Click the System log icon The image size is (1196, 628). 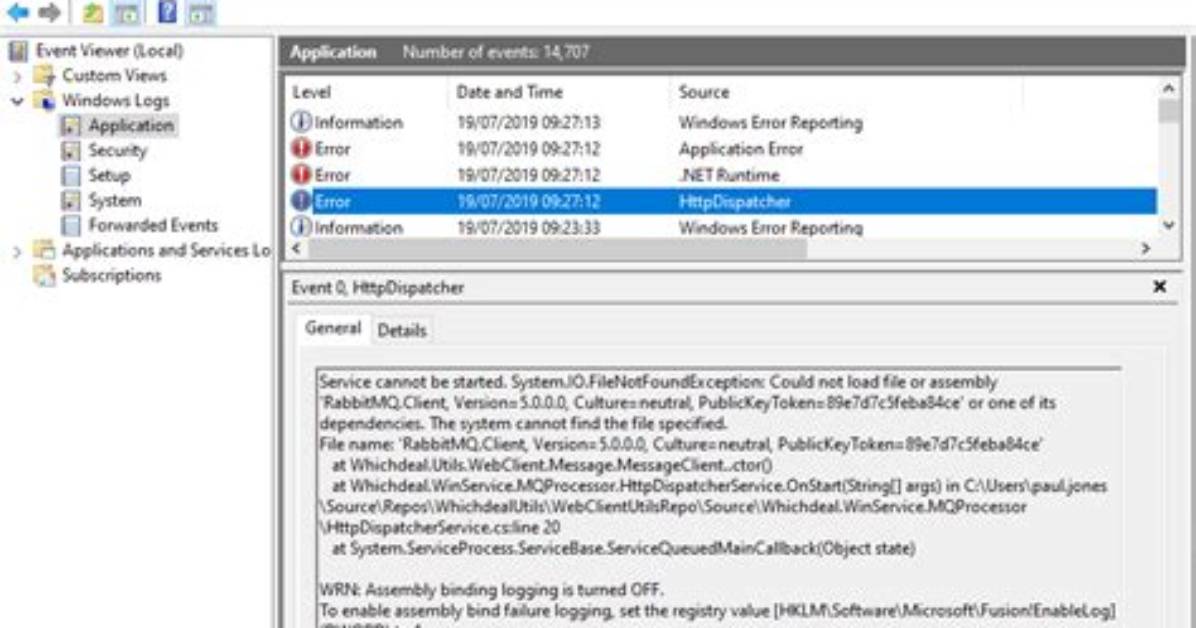tap(71, 201)
